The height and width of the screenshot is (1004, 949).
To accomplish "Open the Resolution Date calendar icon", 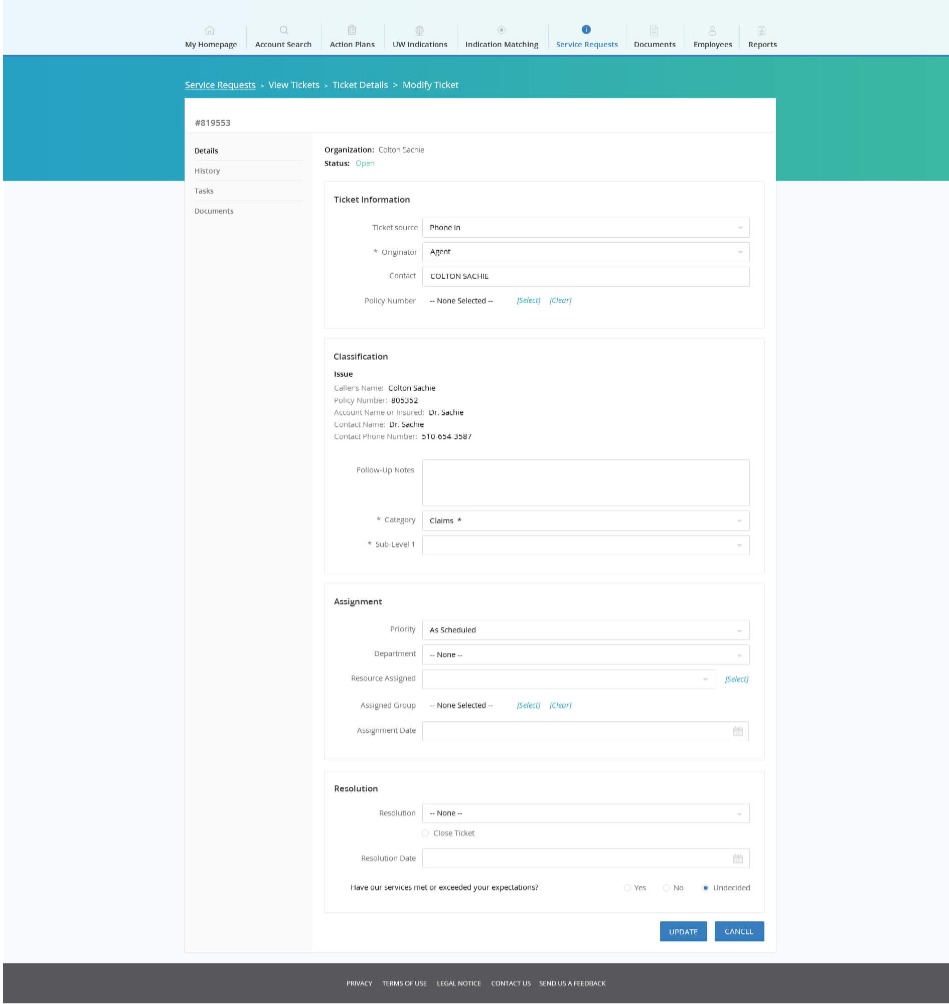I will [x=738, y=859].
